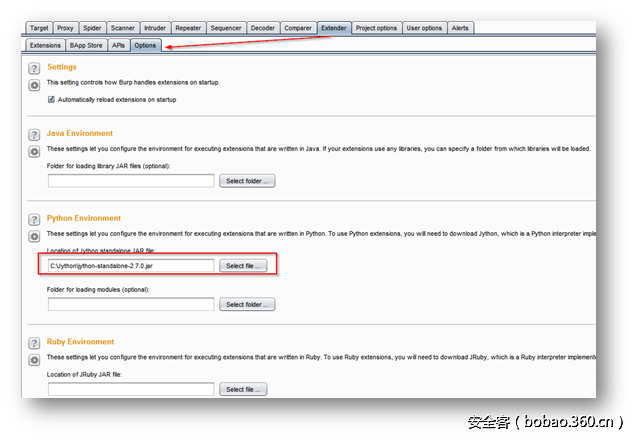Go to the Intruder tab
Image resolution: width=638 pixels, height=440 pixels.
pos(155,28)
